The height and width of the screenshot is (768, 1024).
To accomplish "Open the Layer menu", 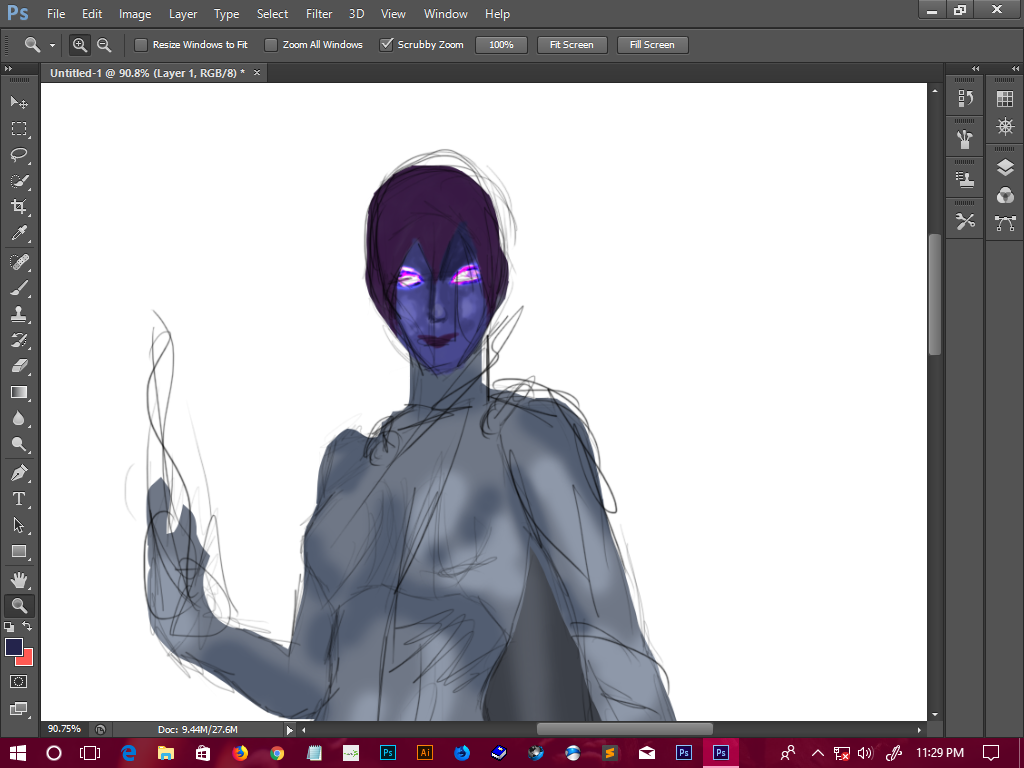I will (x=182, y=14).
